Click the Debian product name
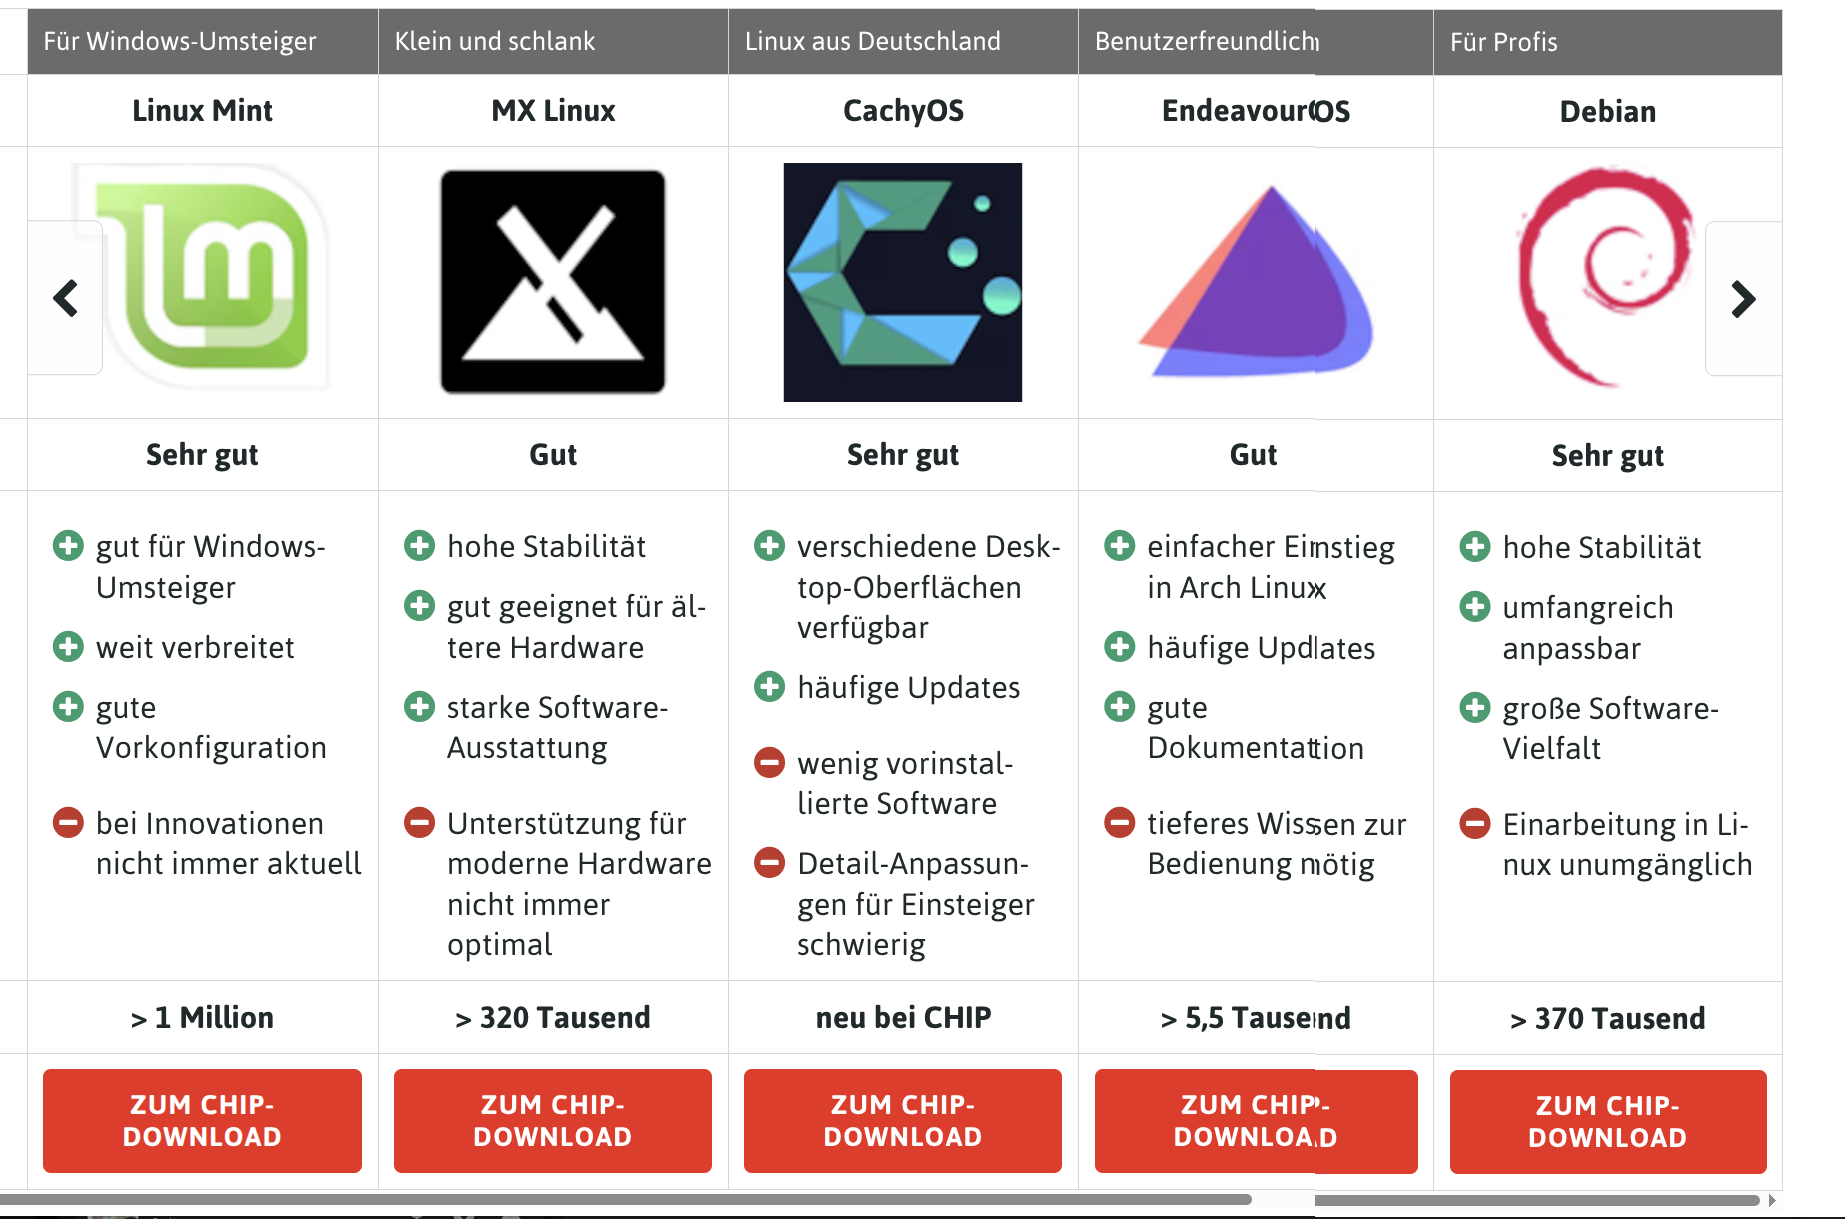 tap(1608, 111)
